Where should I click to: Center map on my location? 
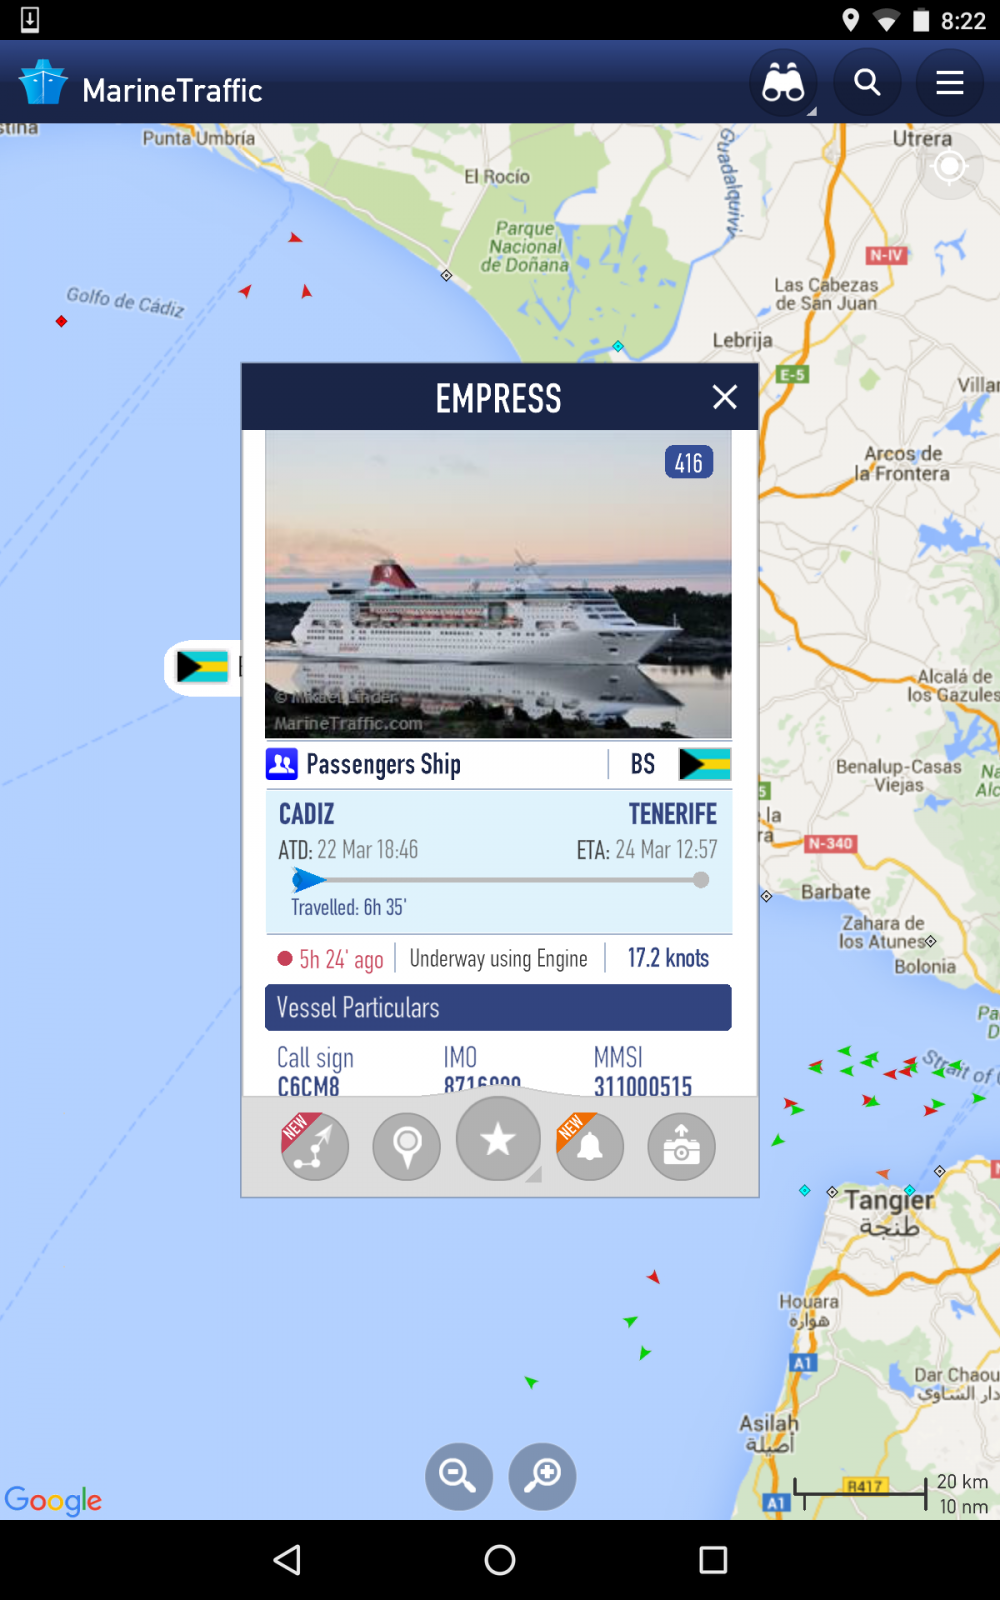point(949,167)
